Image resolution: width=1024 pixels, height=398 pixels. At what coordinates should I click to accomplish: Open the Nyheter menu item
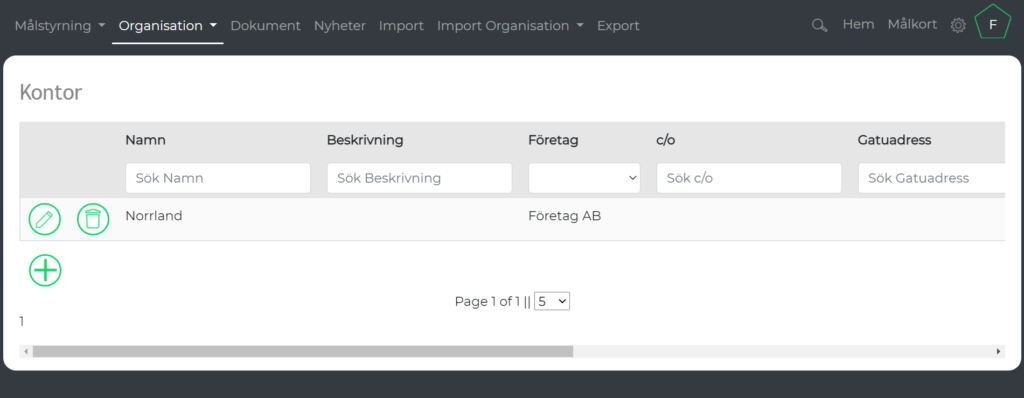(x=340, y=25)
